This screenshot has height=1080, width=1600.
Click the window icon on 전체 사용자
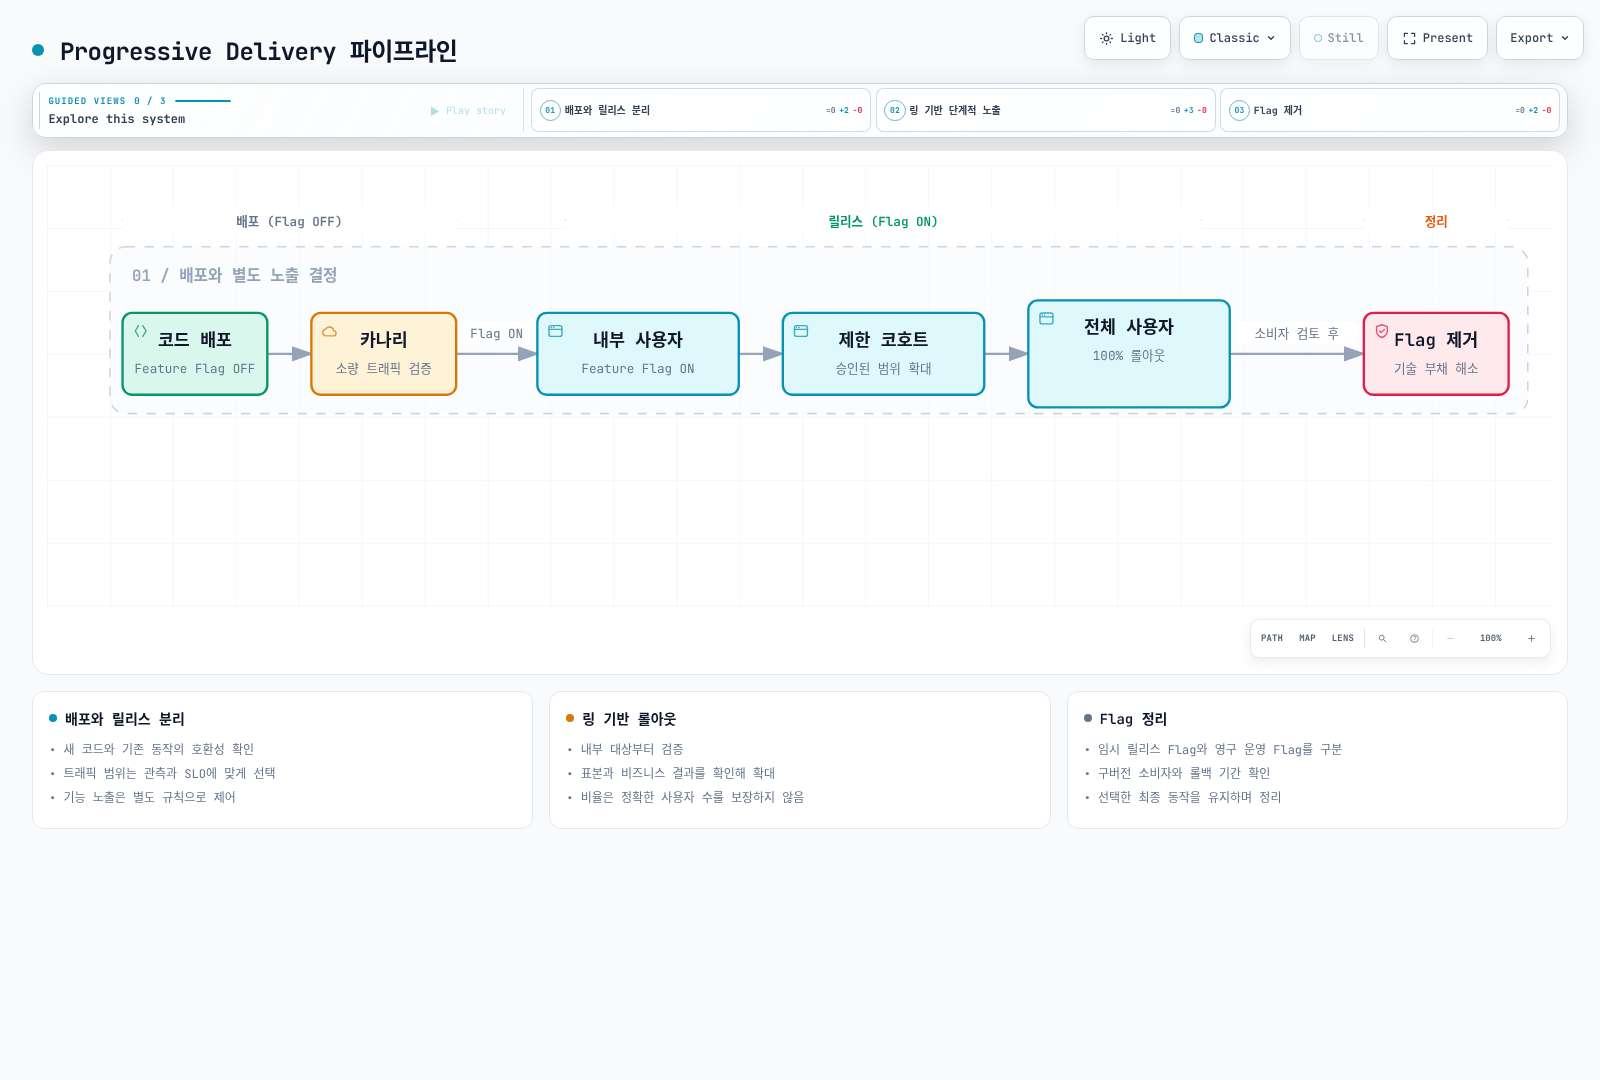tap(1047, 318)
